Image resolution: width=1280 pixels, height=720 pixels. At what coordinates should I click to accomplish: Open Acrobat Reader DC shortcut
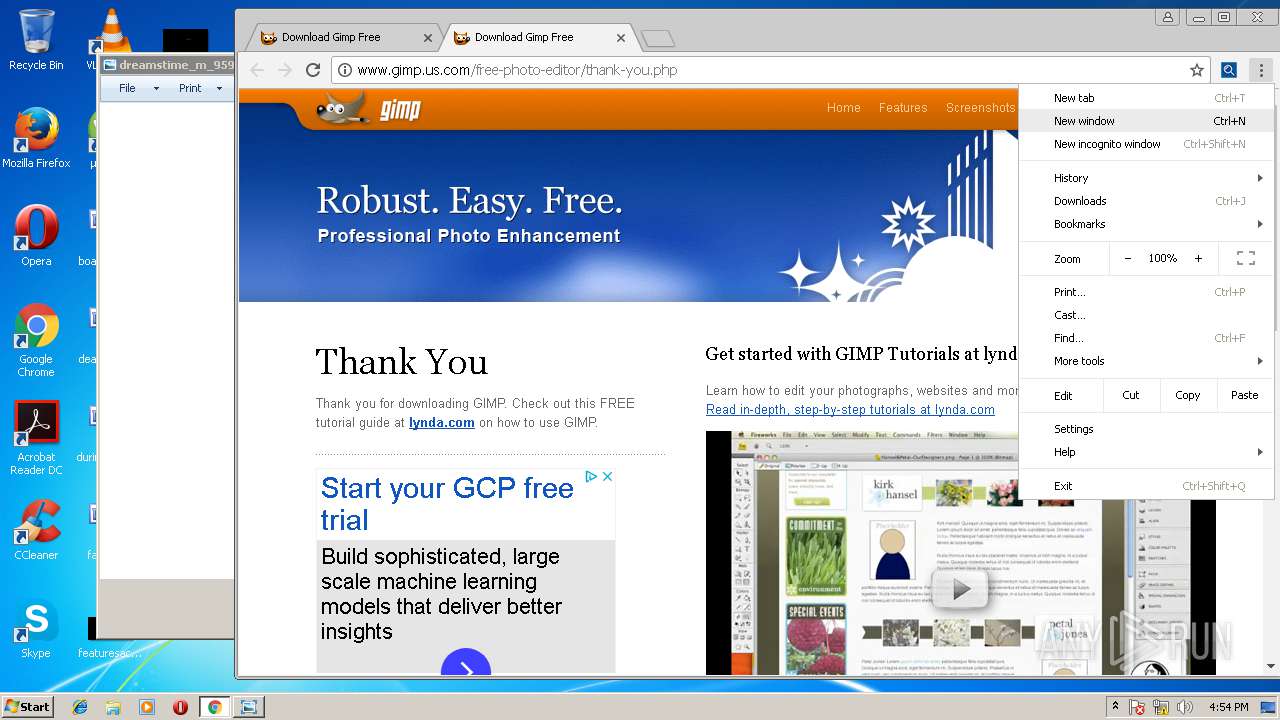point(36,438)
